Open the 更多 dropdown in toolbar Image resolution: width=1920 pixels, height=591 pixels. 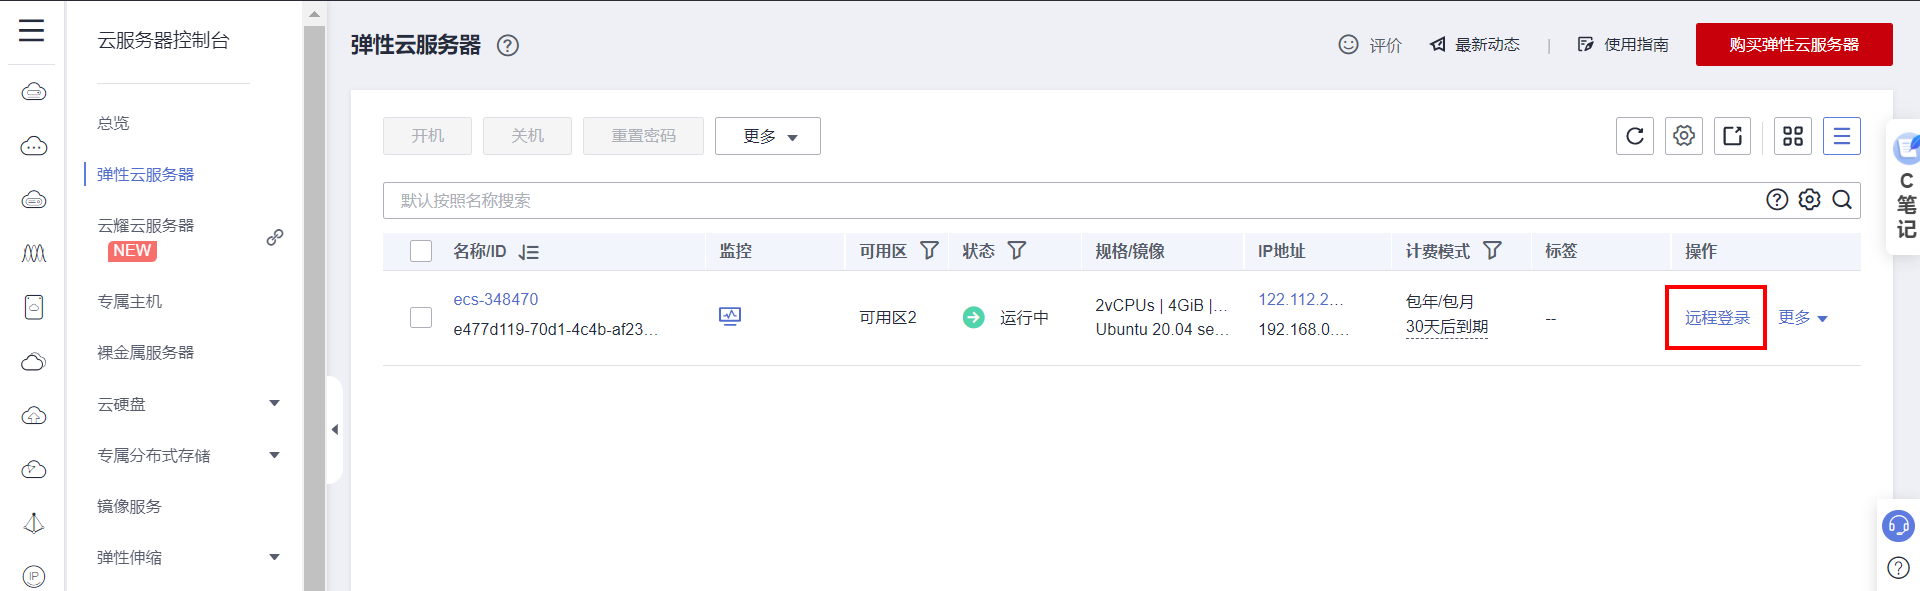[767, 136]
